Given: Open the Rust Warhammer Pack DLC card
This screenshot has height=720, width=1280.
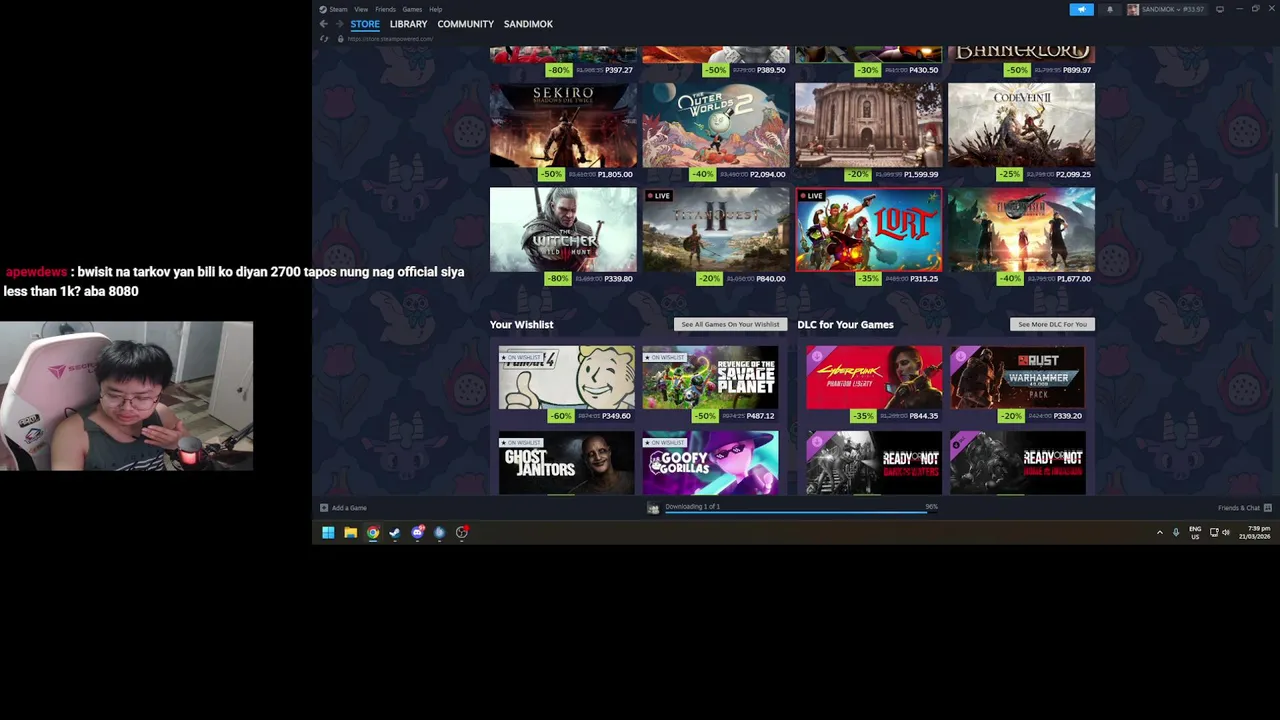Looking at the screenshot, I should click(1017, 378).
